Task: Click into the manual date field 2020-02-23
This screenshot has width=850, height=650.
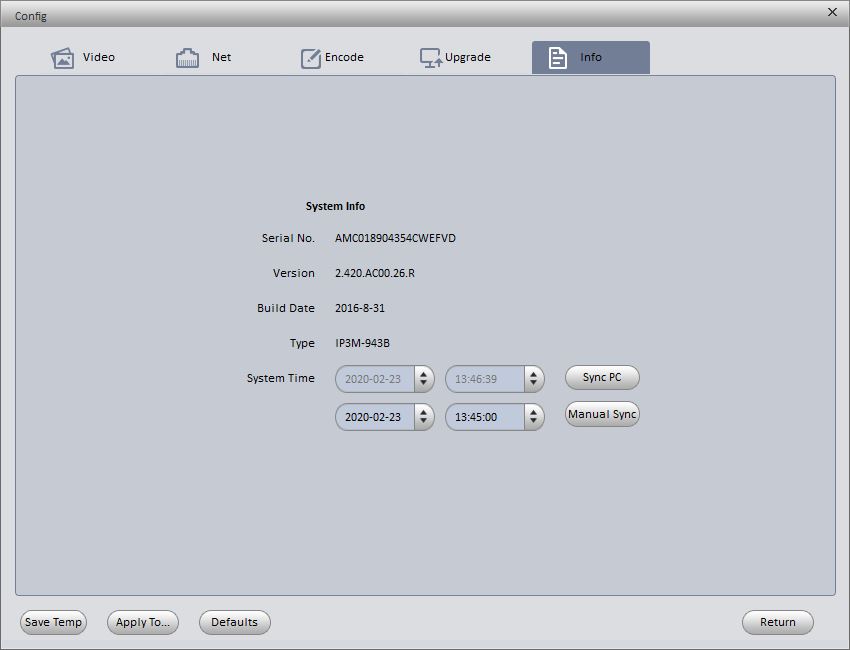Action: point(375,417)
